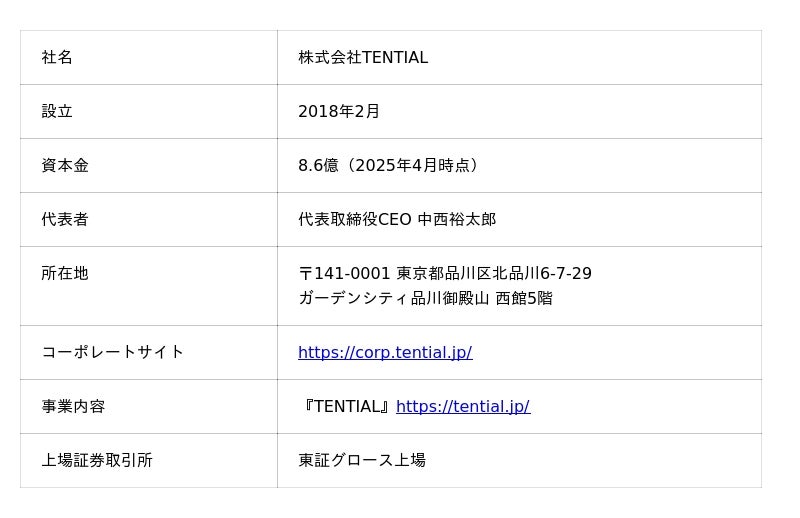Select the 東京都品川区北品川6-7-29 address text

tap(494, 274)
